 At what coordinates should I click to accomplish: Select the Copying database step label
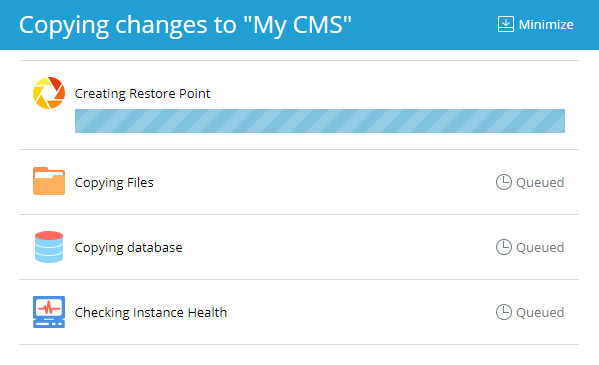(128, 248)
